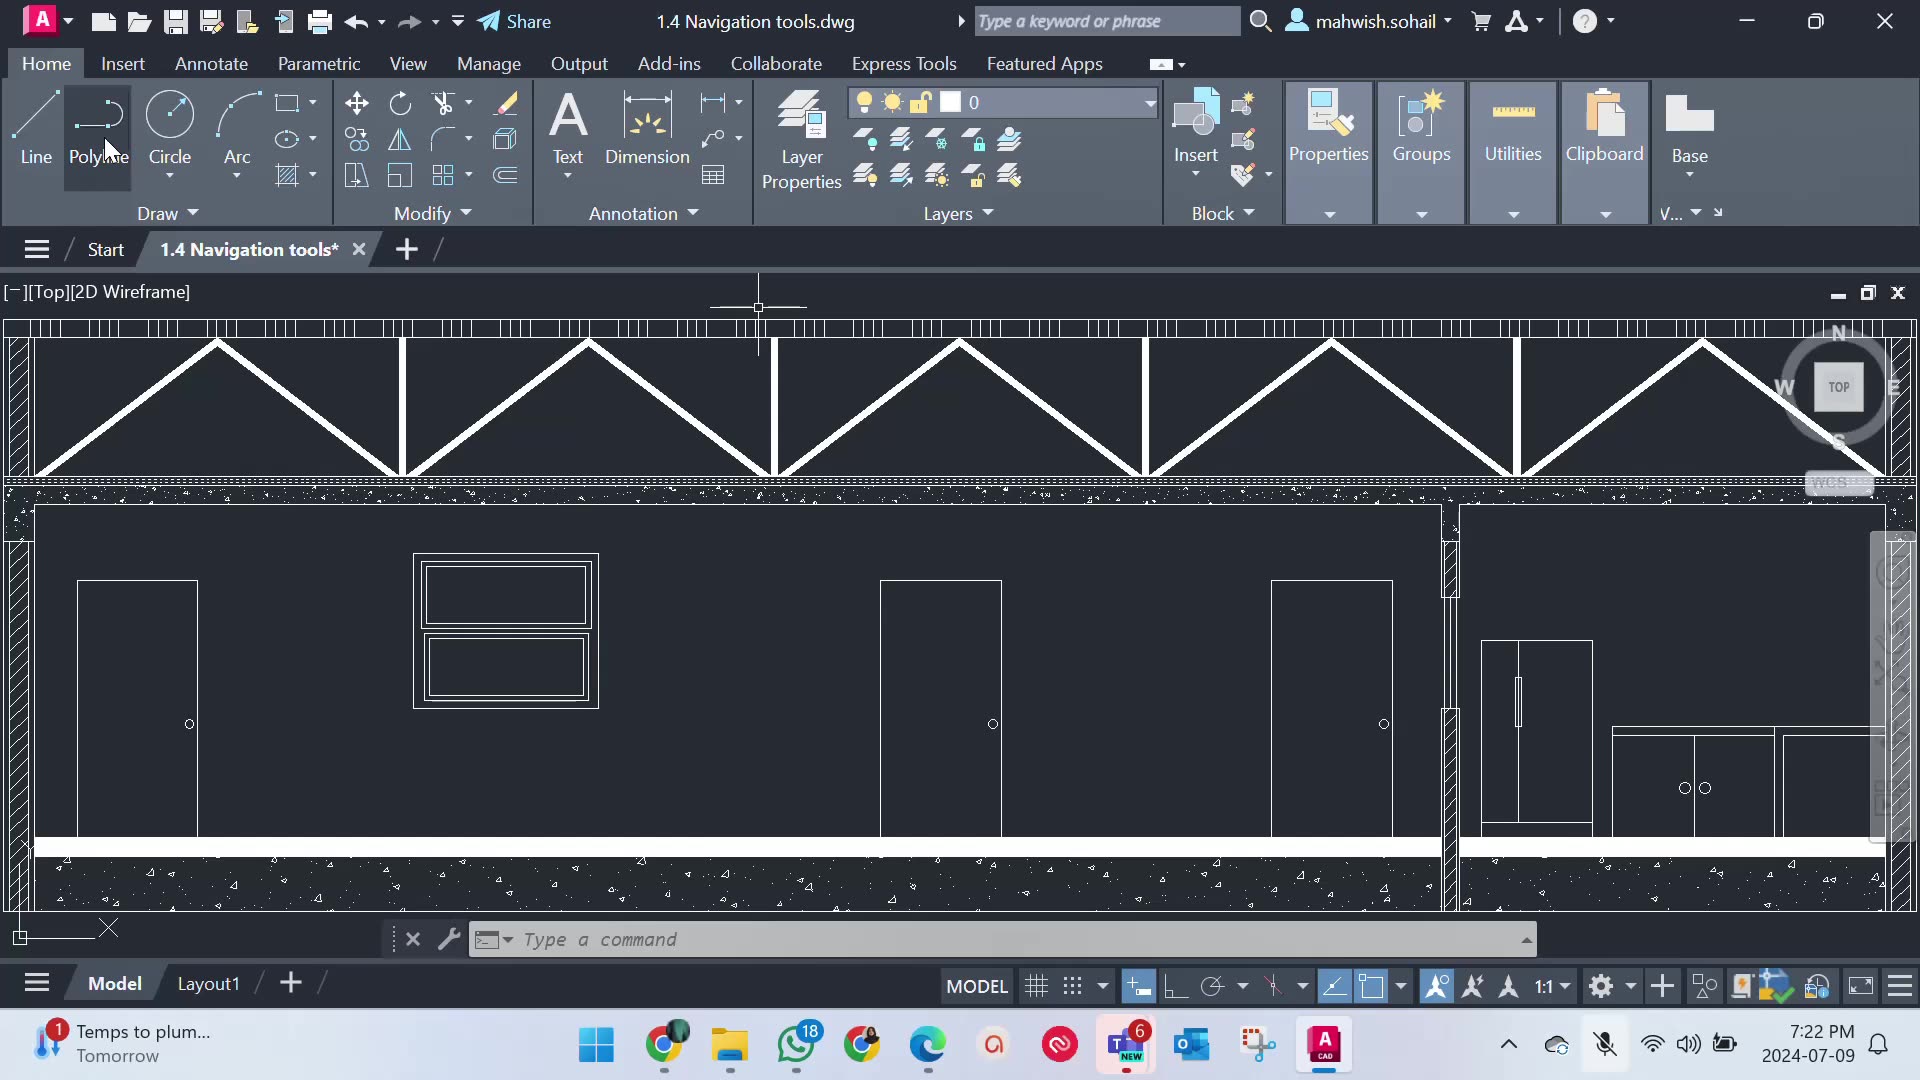
Task: Switch to Layout1
Action: click(x=208, y=983)
